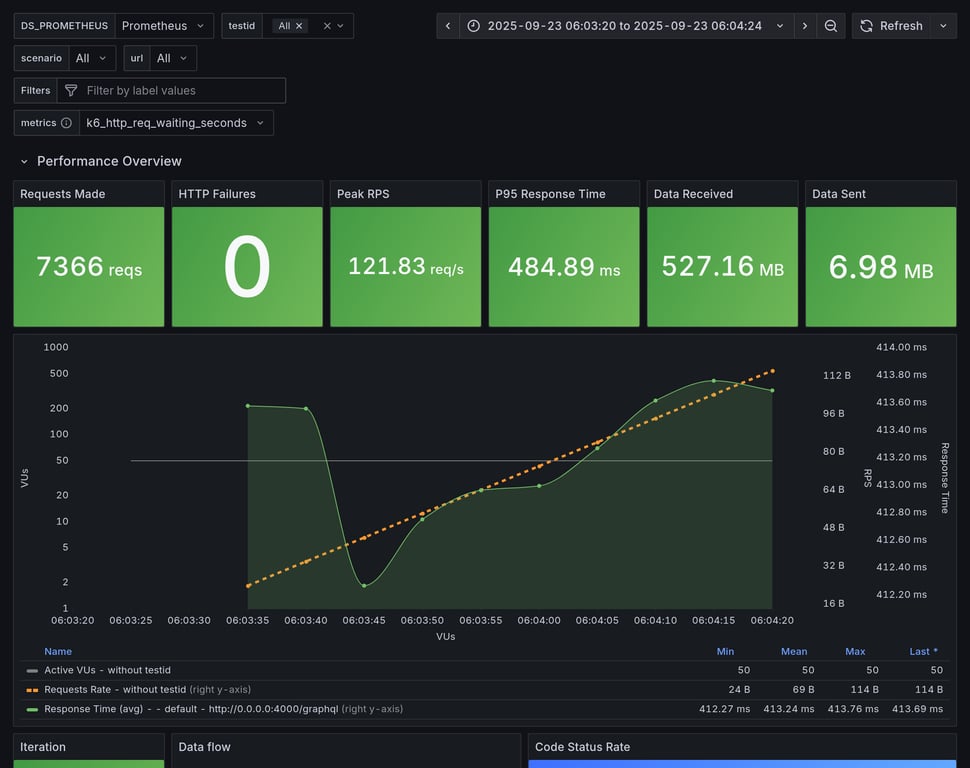Collapse the Performance Overview row
This screenshot has width=970, height=768.
tap(24, 162)
